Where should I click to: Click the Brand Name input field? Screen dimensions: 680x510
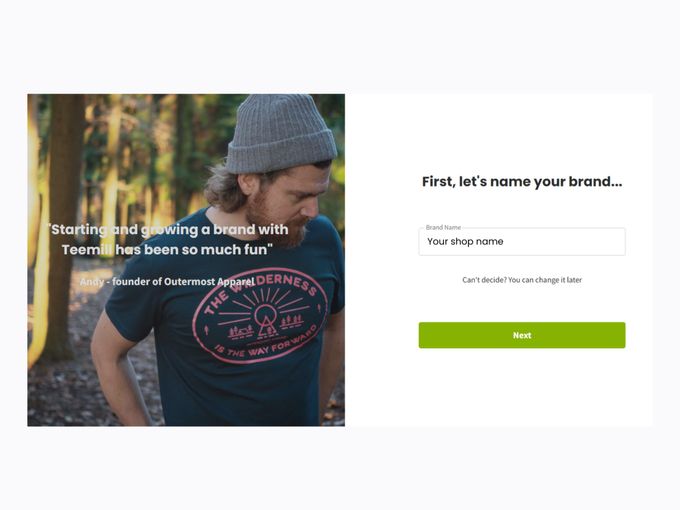point(521,242)
